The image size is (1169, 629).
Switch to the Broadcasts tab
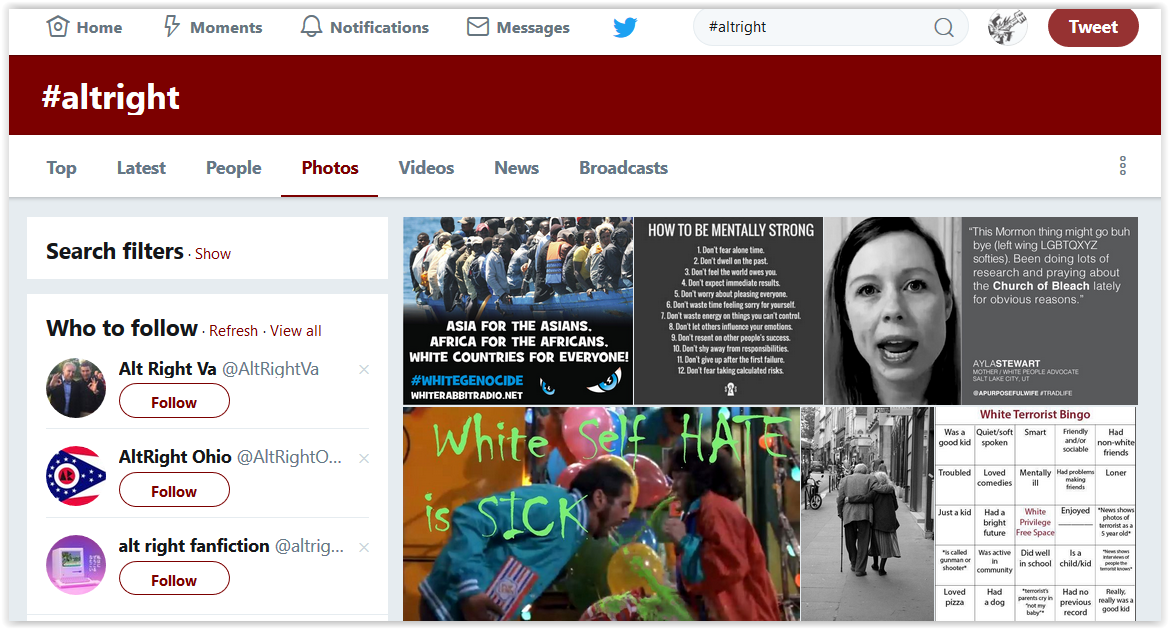pyautogui.click(x=623, y=168)
